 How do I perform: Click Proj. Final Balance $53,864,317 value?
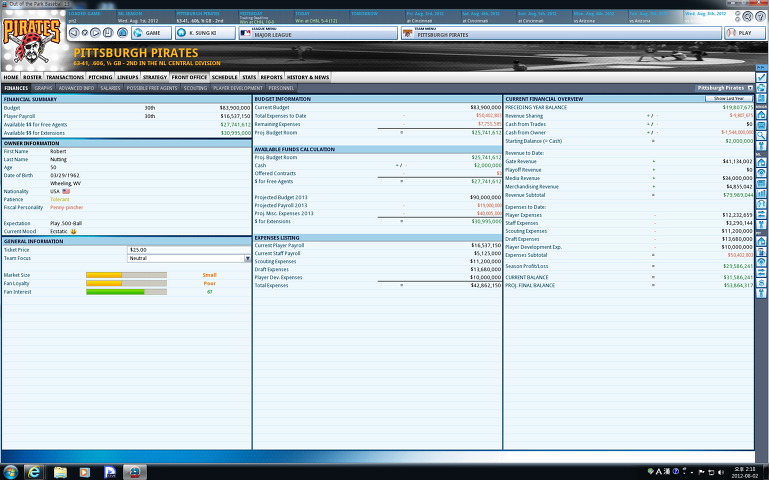coord(738,285)
